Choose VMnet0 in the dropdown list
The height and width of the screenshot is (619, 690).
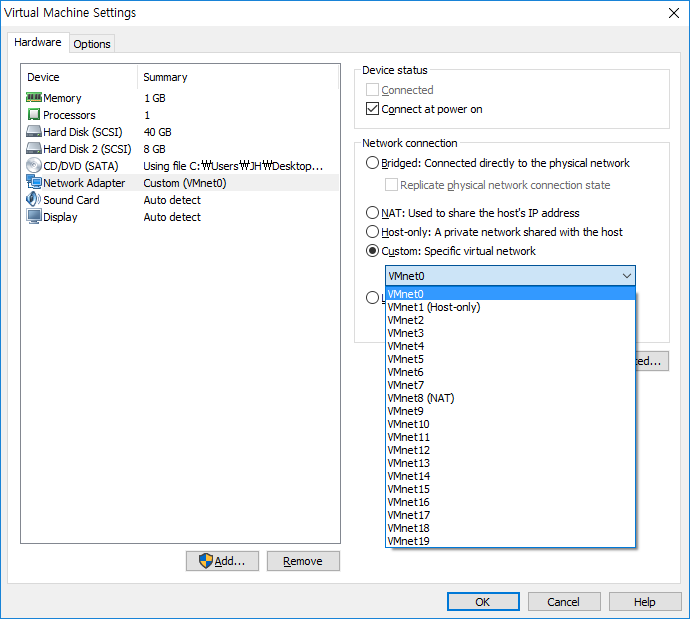tap(510, 294)
